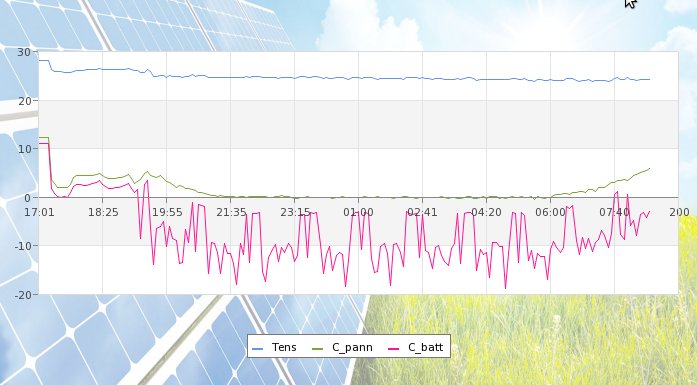697x385 pixels.
Task: Click the 04:20 time axis label
Action: coord(486,213)
